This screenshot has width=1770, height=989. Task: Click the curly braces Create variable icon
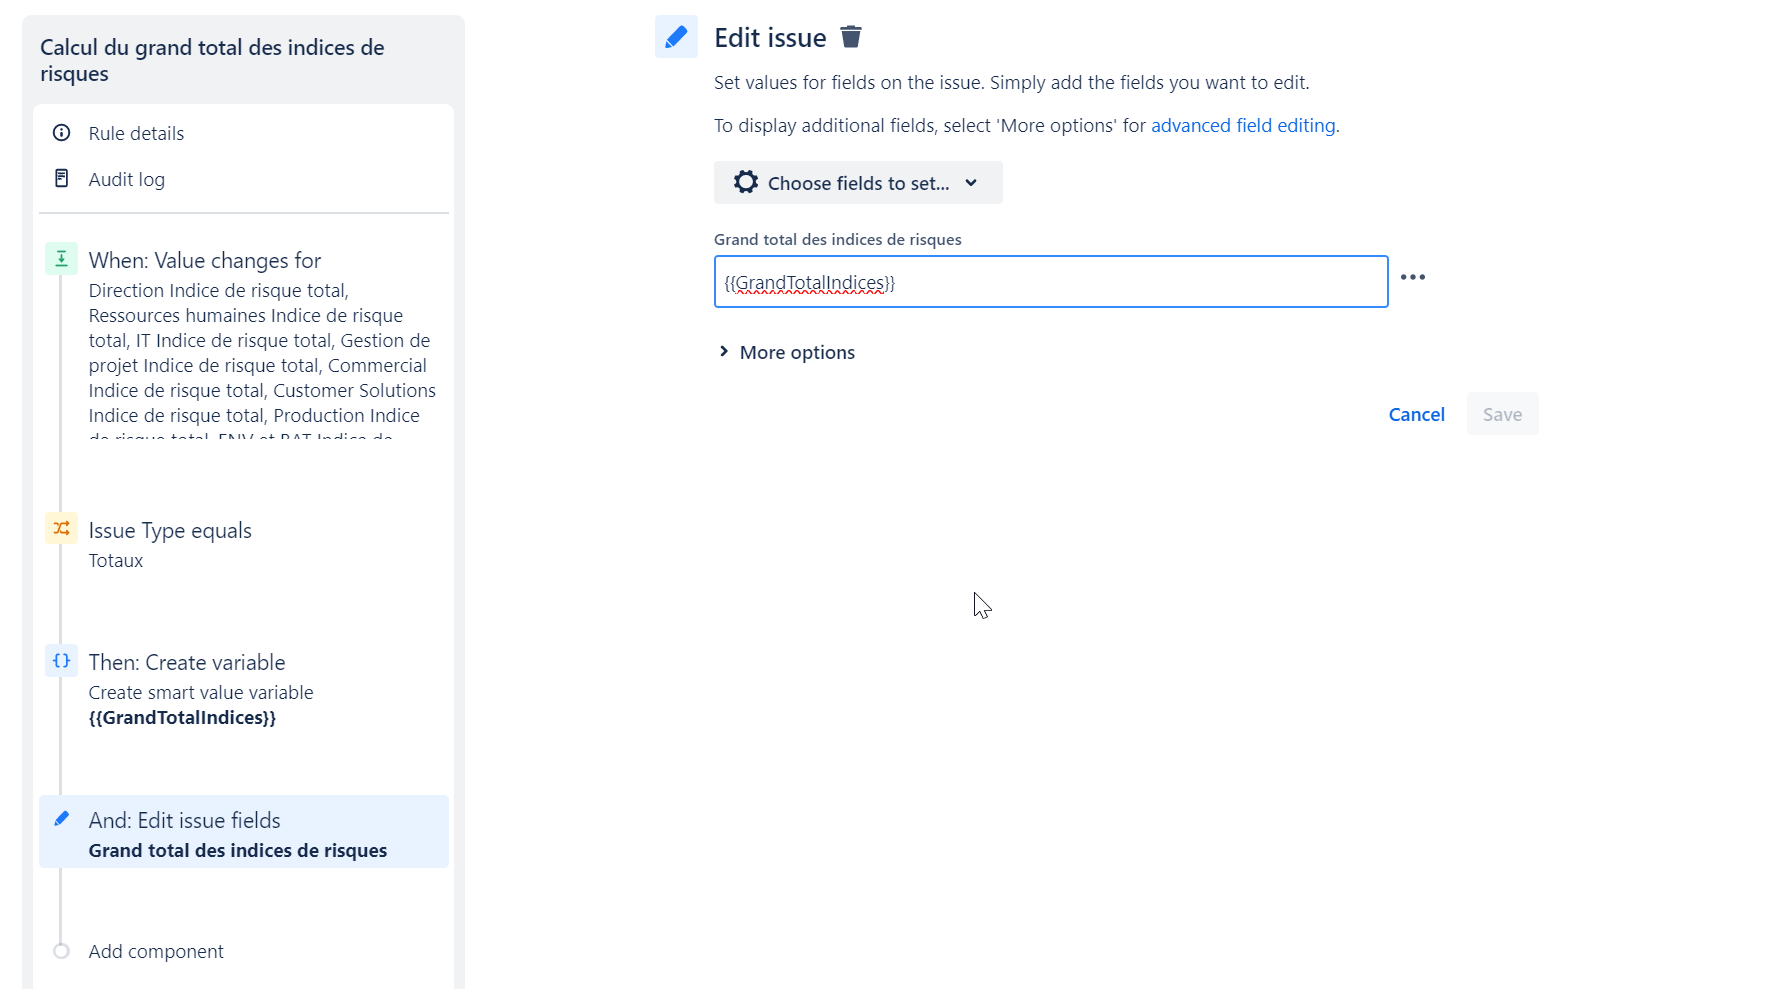61,661
